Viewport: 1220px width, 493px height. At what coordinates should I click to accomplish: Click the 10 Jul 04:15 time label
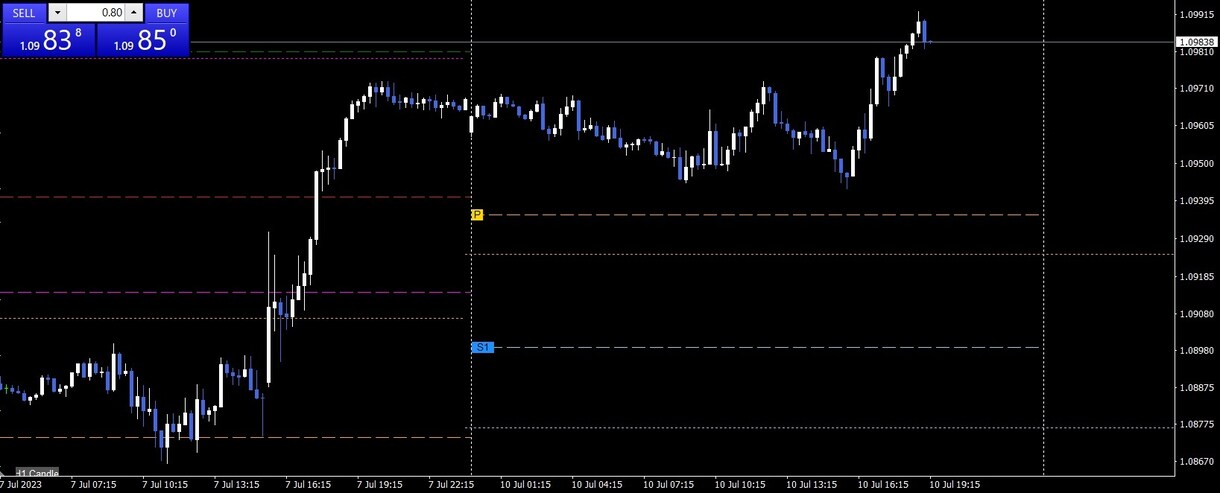597,485
